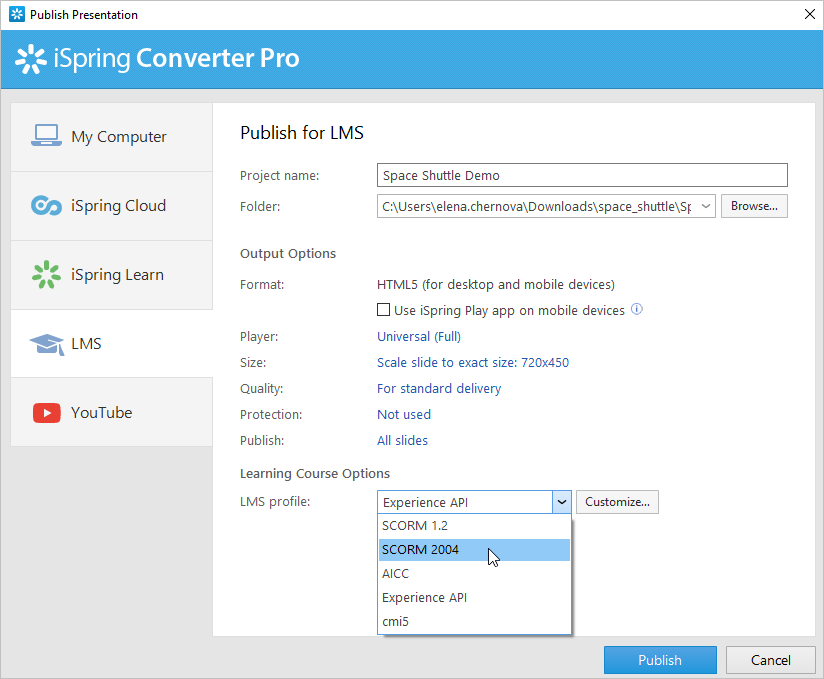824x679 pixels.
Task: Close the Publish Presentation dialog
Action: [x=810, y=14]
